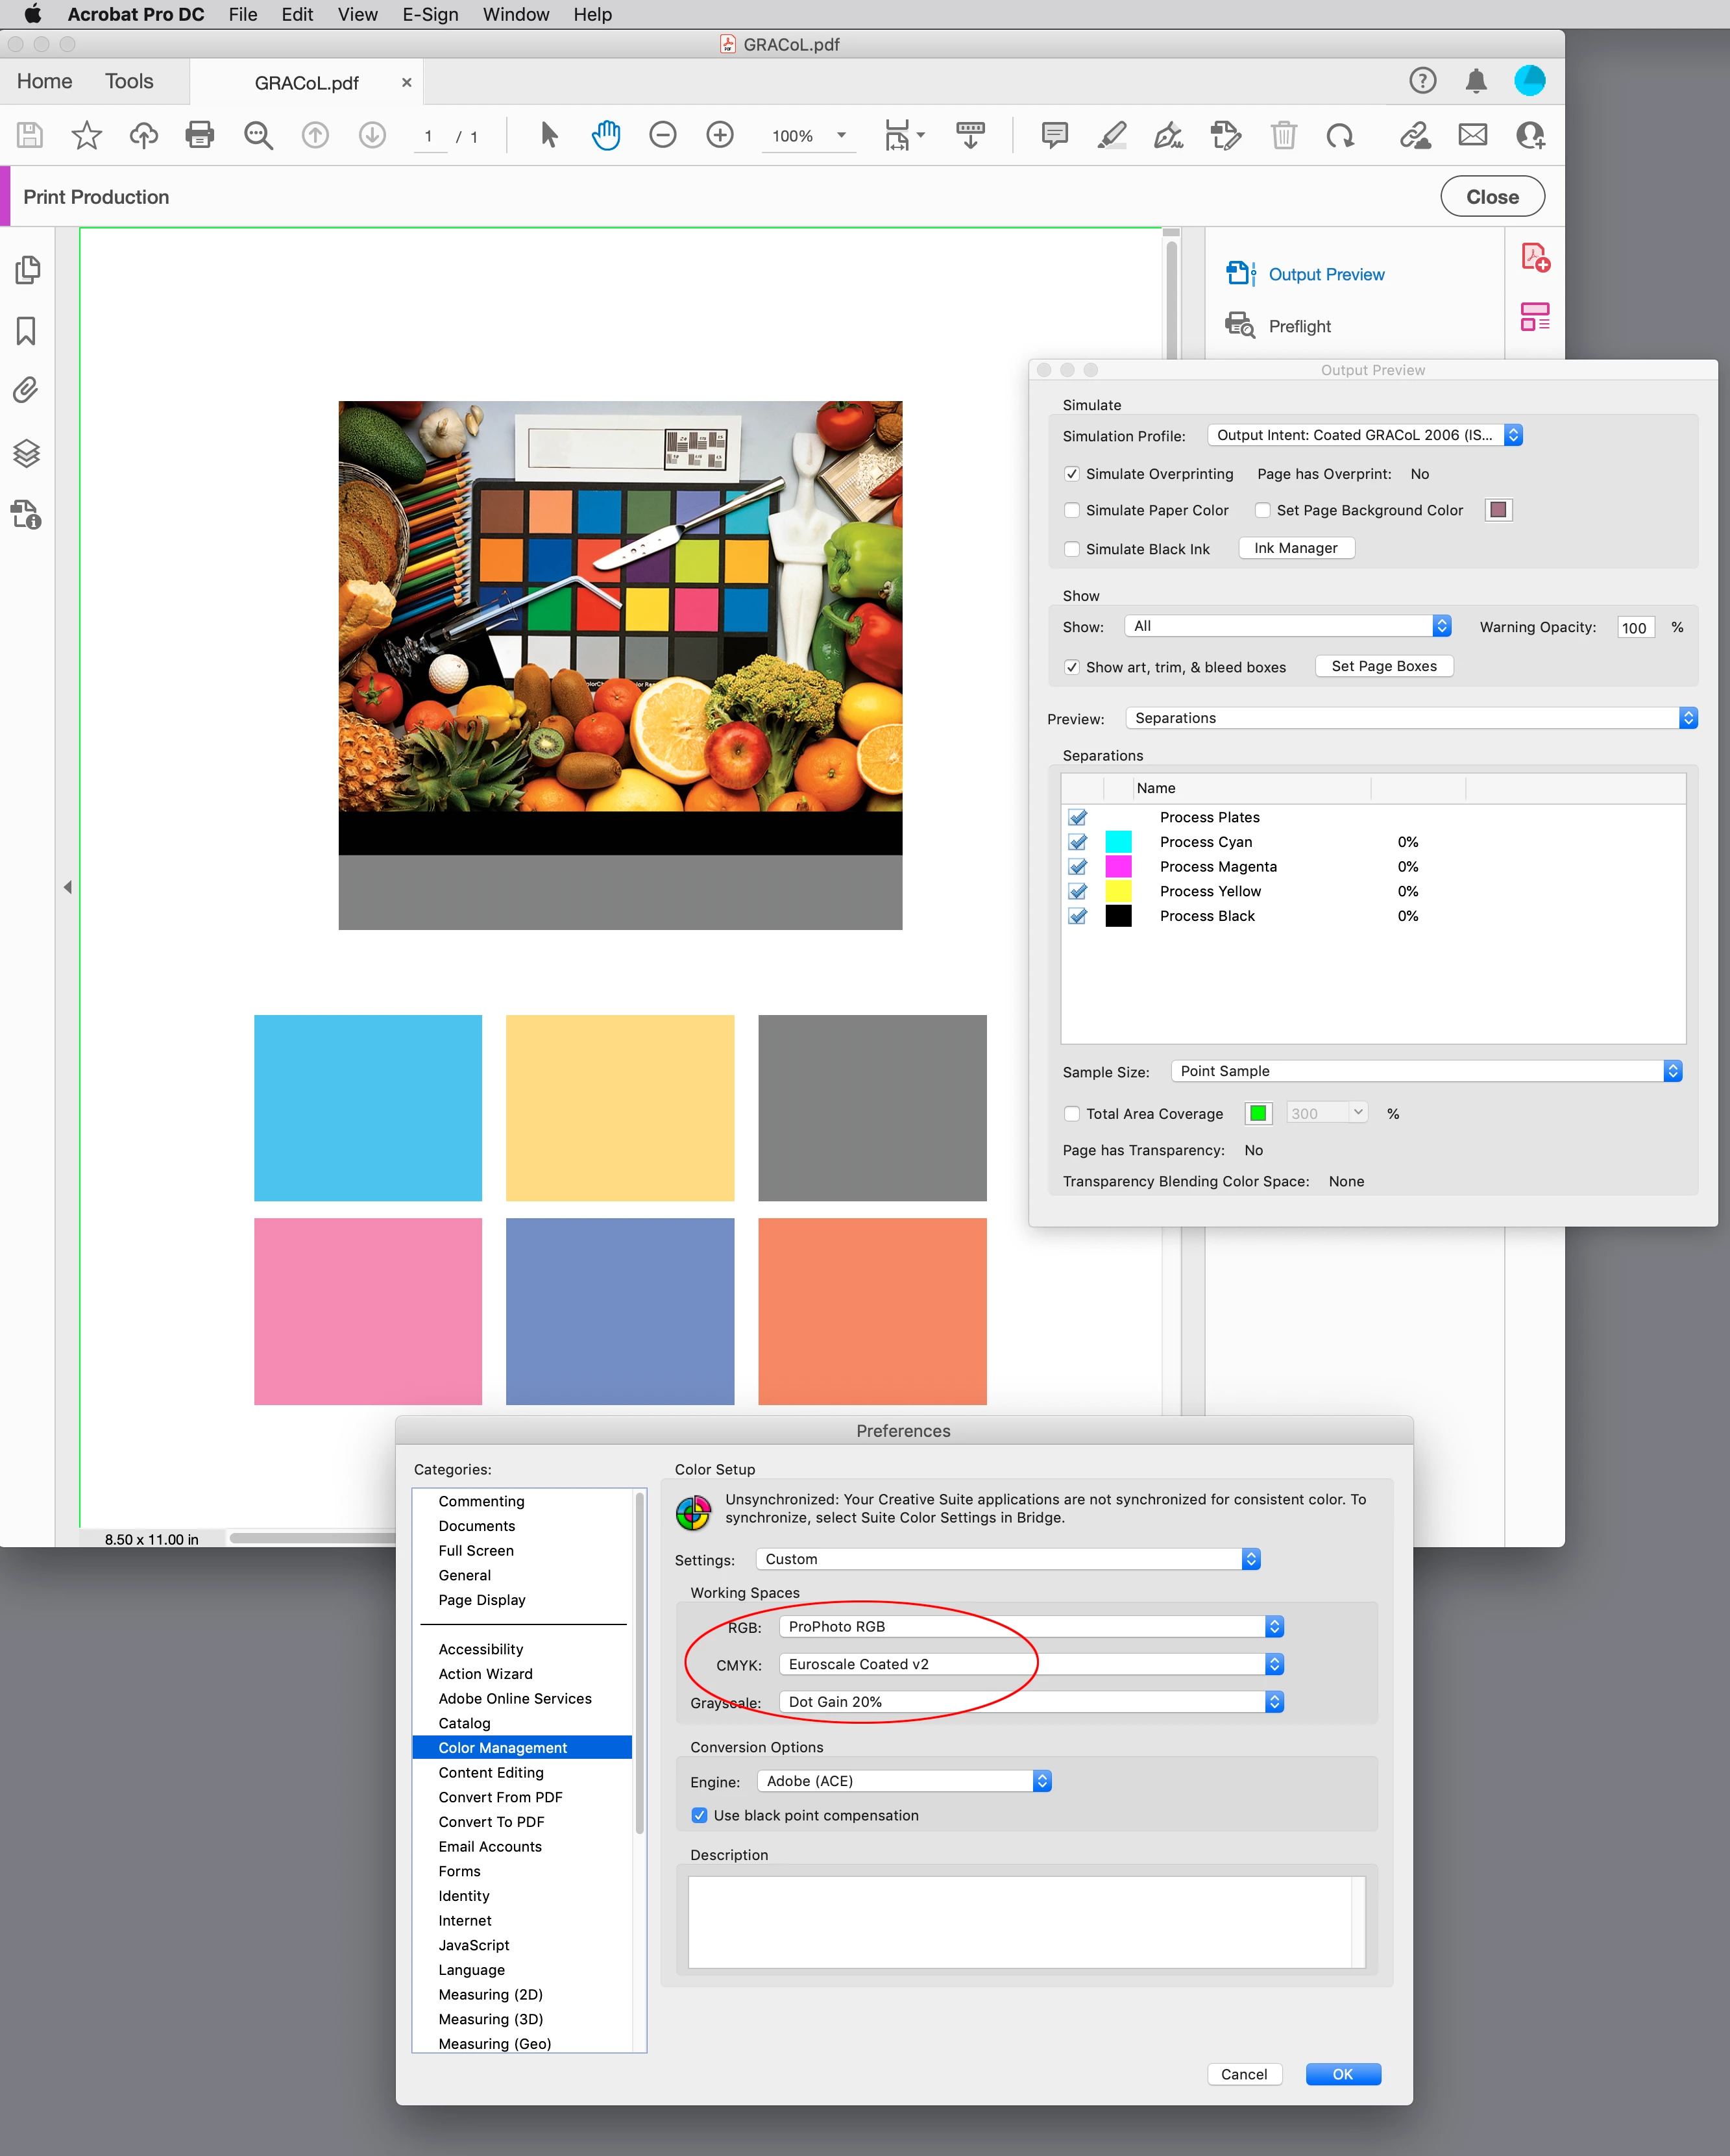Toggle Use black point compensation
The height and width of the screenshot is (2156, 1730).
[699, 1815]
